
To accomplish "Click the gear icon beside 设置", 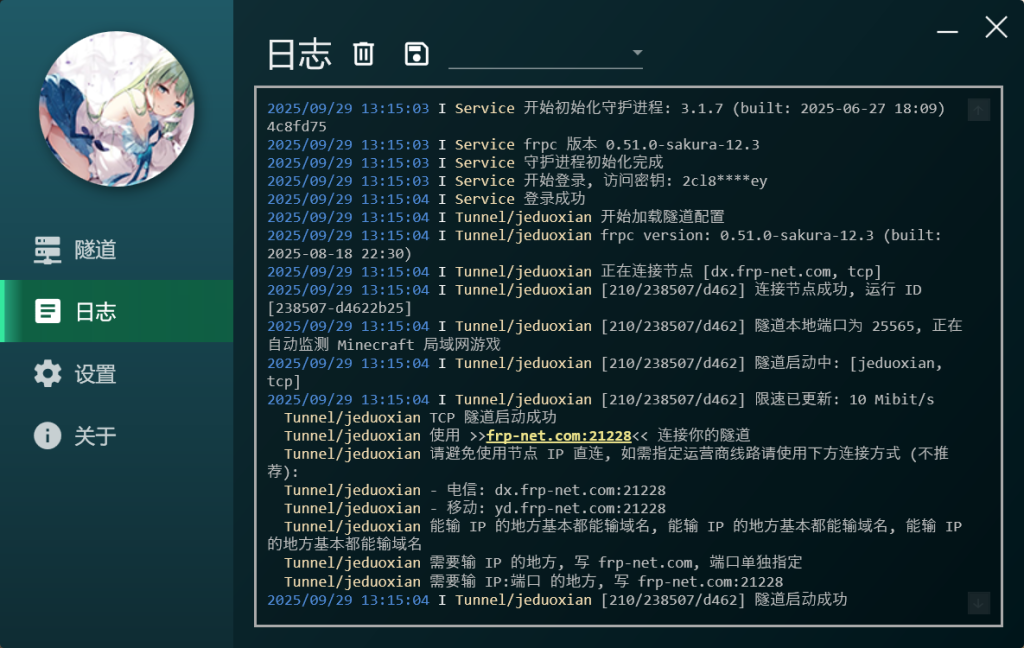I will (47, 374).
